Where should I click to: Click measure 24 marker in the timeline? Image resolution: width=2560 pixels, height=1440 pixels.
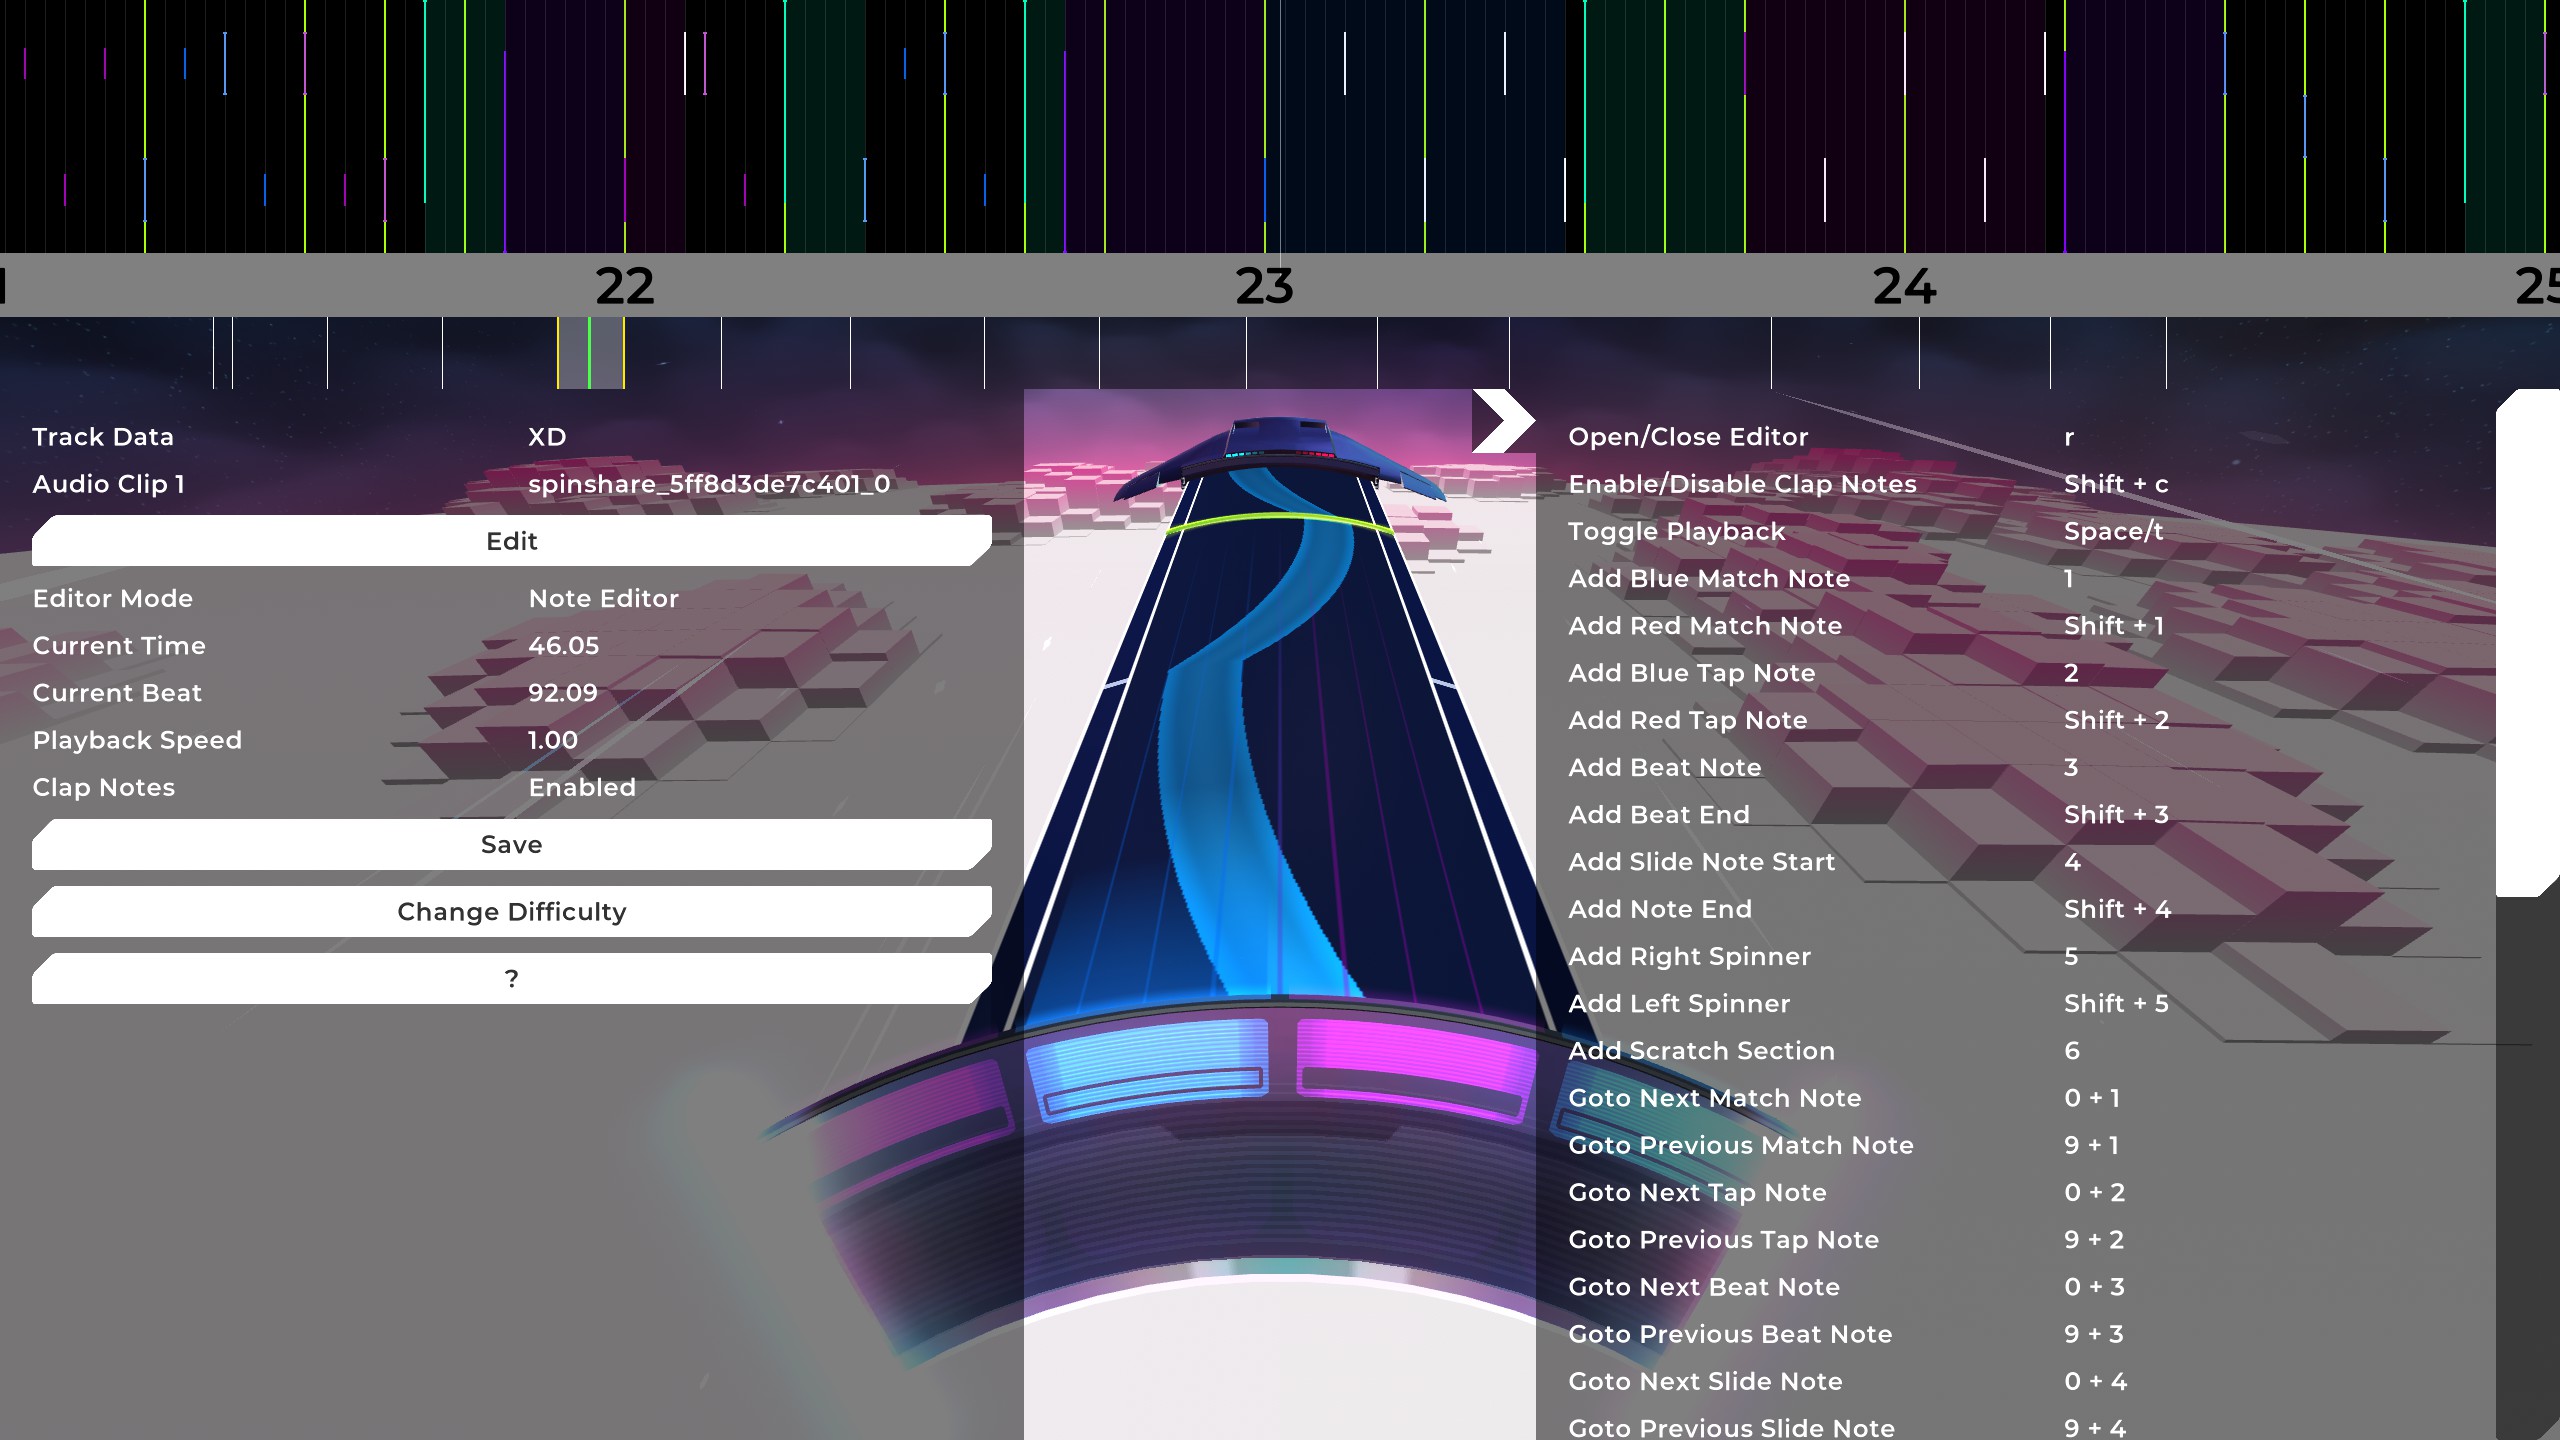(x=1904, y=287)
